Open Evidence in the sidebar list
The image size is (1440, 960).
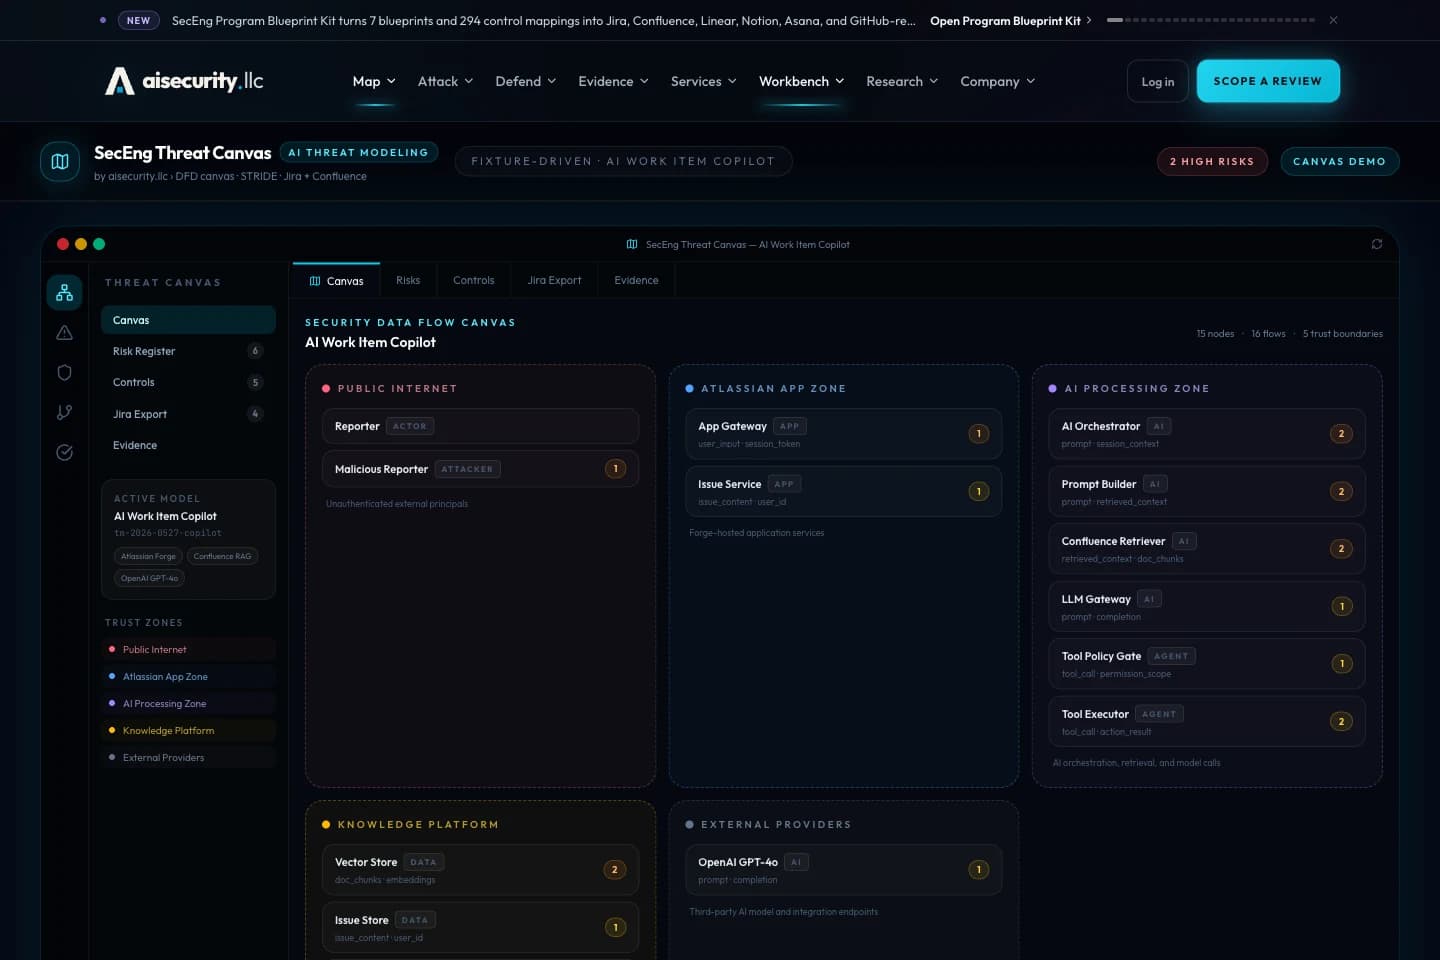188,445
